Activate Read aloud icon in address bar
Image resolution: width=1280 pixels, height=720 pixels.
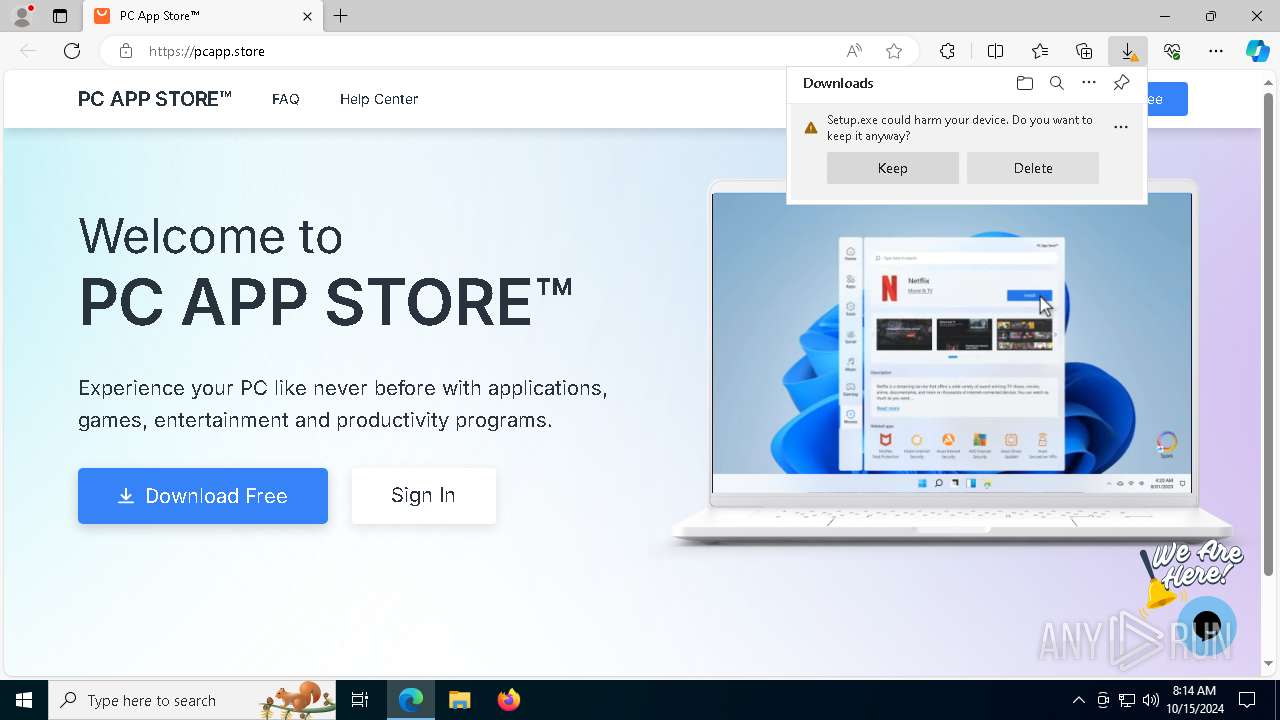click(x=854, y=51)
